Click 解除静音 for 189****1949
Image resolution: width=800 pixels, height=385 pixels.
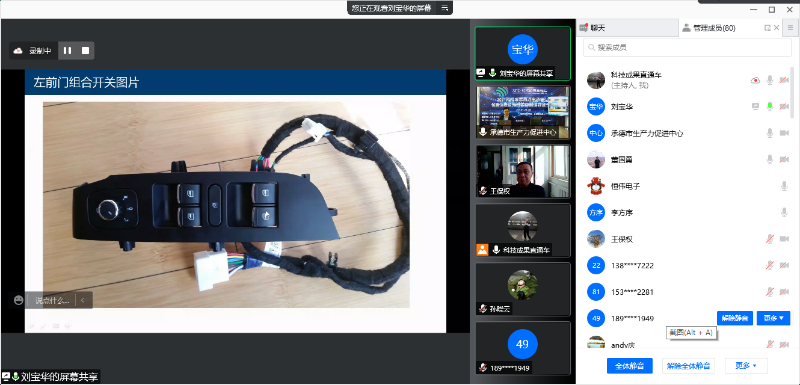735,318
